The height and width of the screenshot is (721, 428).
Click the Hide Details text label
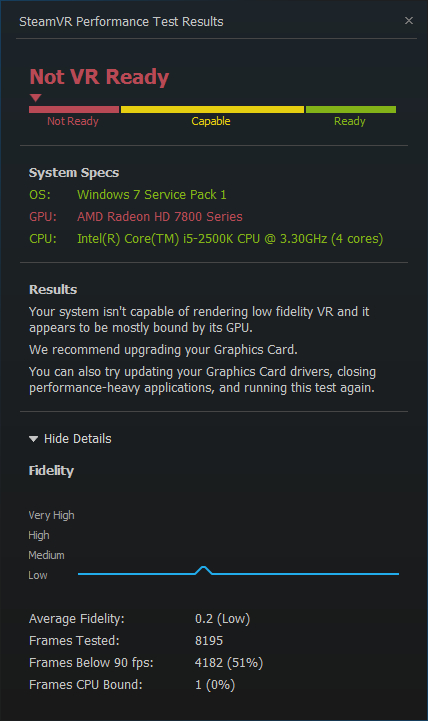78,439
